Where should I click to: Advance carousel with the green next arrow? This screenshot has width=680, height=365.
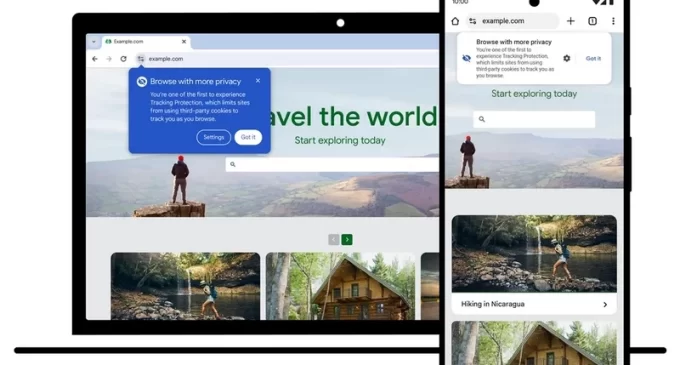pos(347,240)
